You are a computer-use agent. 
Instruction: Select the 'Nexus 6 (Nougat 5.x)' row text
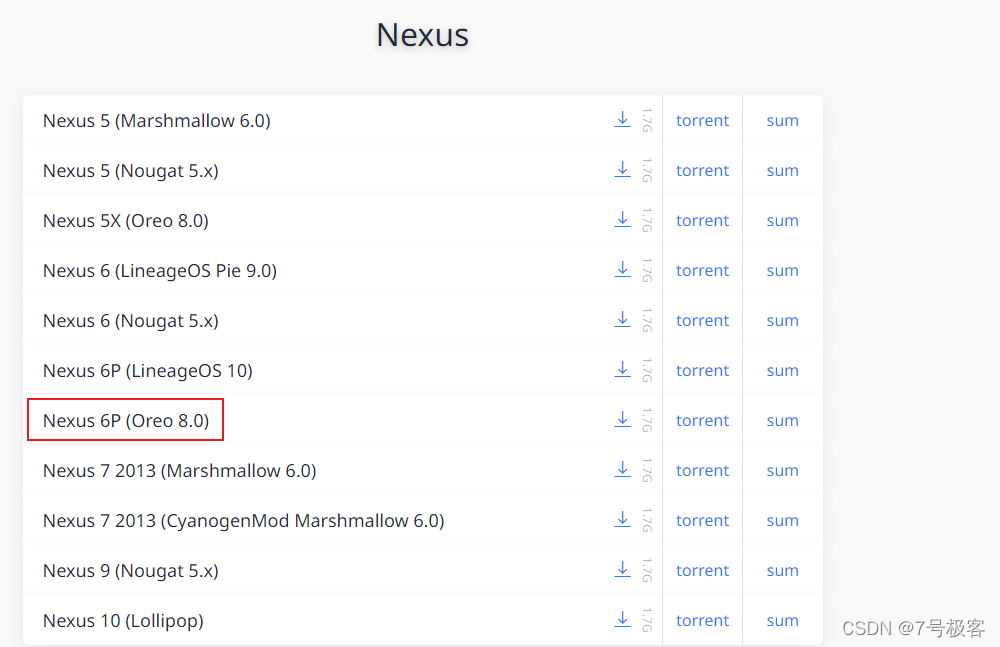point(131,321)
